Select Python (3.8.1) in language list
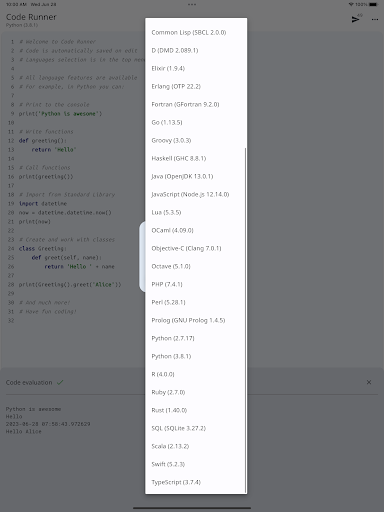Screen dimensions: 384x512 pyautogui.click(x=196, y=356)
